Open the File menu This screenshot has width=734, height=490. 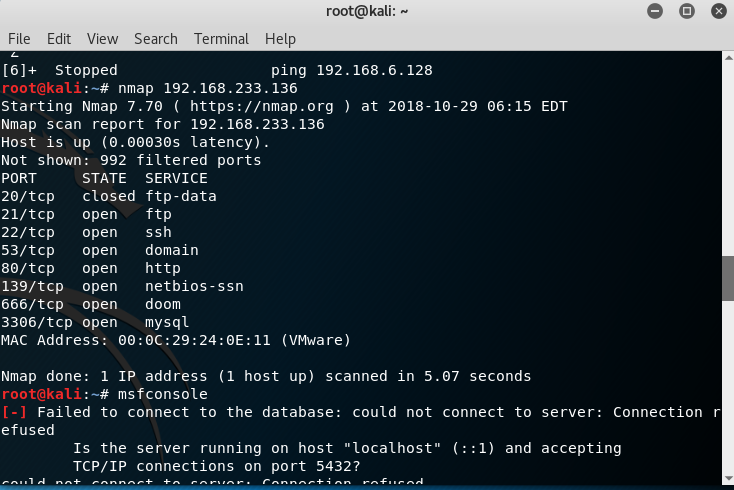coord(19,39)
